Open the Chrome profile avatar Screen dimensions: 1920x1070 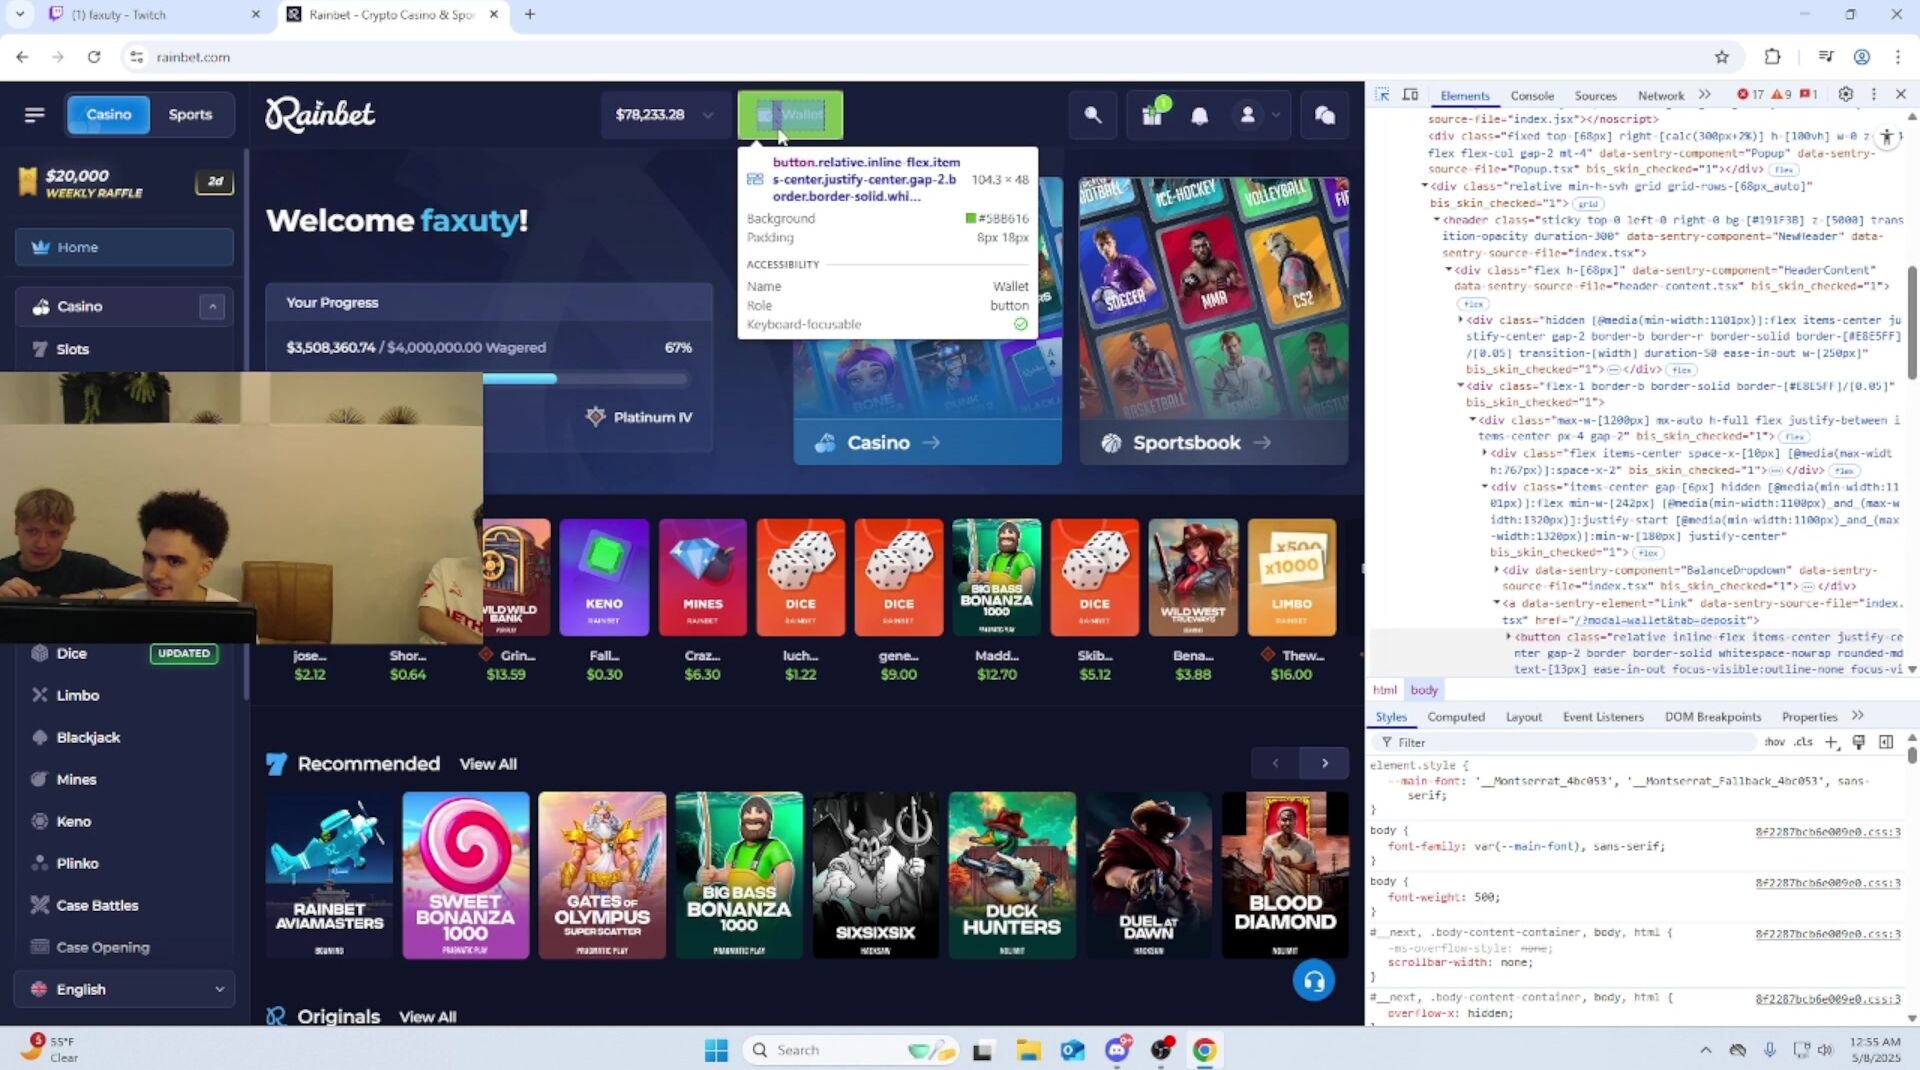click(1862, 57)
